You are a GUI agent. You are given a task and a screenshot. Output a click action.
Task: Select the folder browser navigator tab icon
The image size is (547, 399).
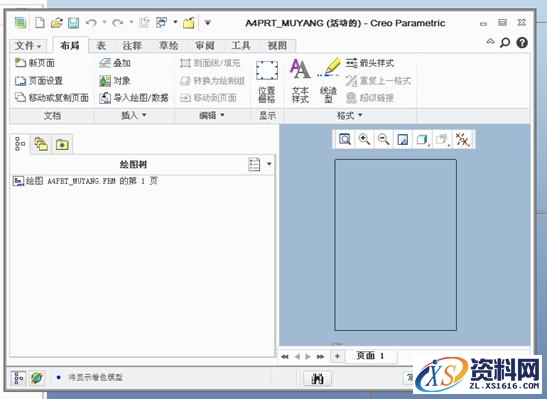[62, 144]
